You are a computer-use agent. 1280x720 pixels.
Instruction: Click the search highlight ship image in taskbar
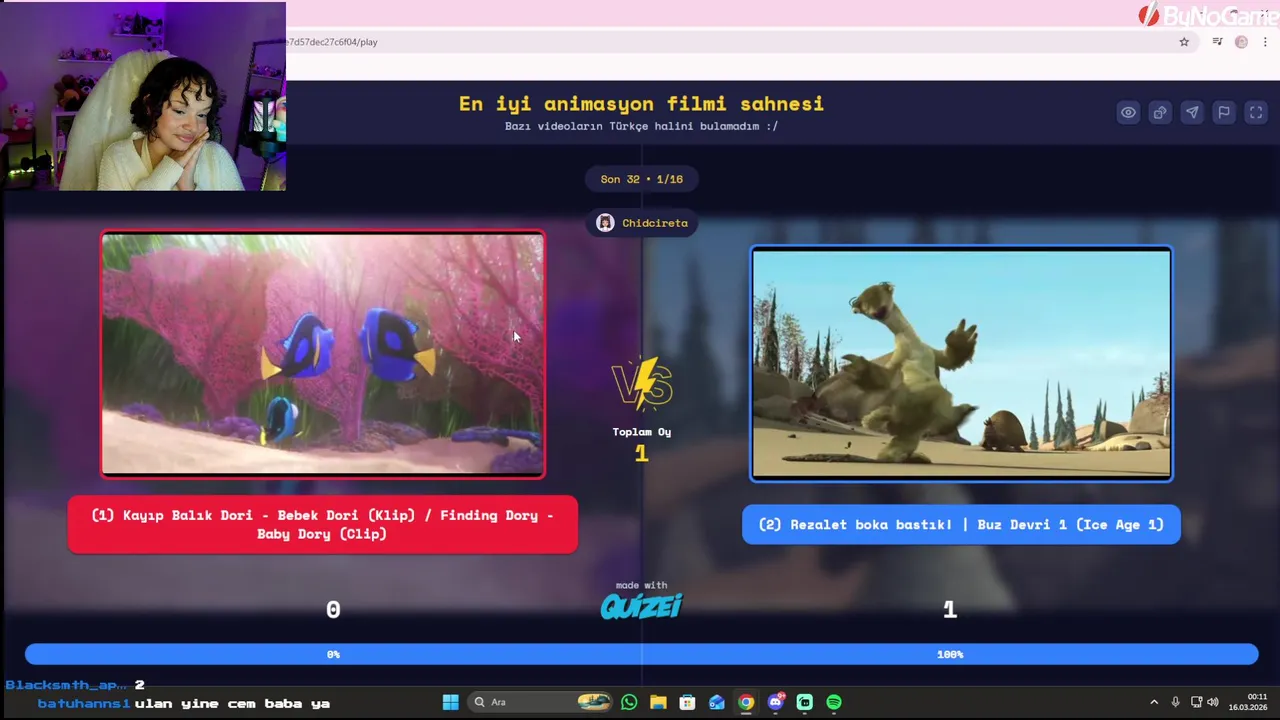594,702
